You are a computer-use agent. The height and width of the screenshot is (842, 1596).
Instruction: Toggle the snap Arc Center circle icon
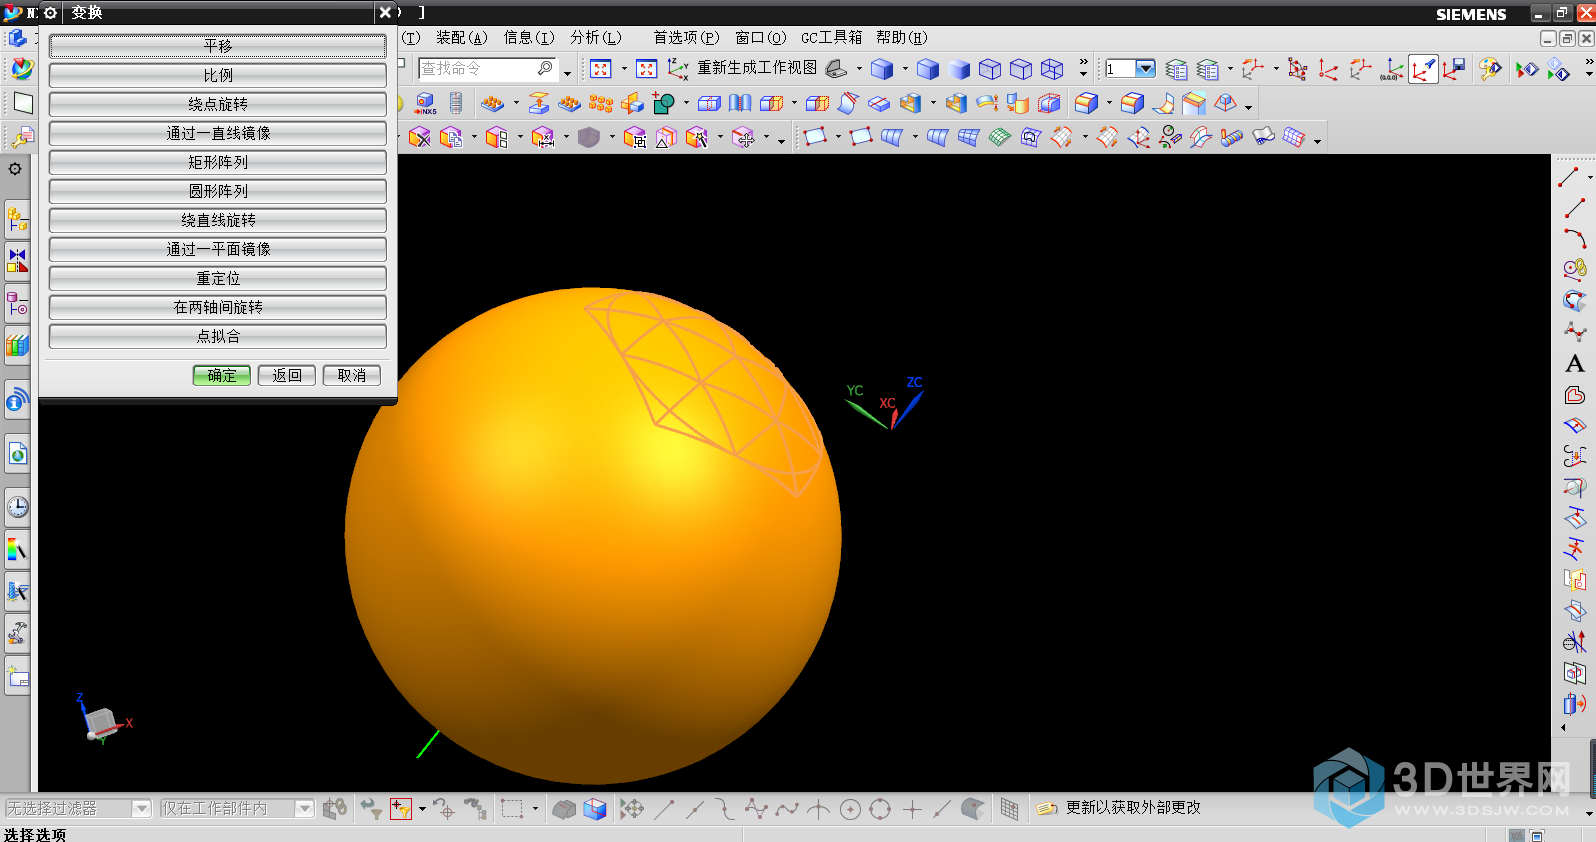850,809
